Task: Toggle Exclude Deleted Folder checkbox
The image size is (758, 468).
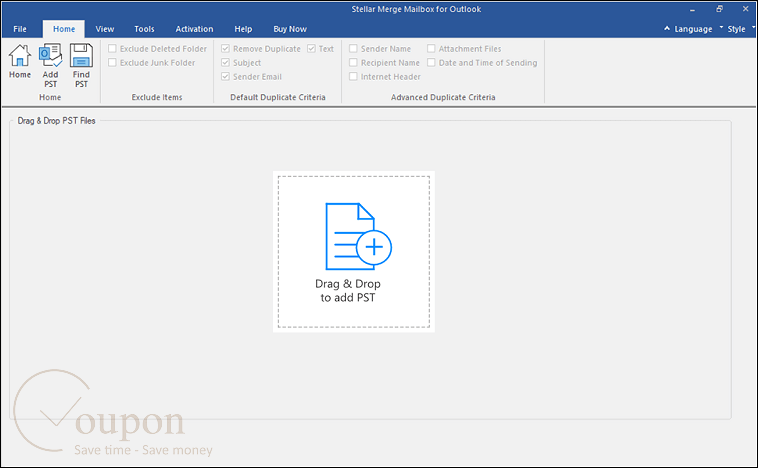Action: point(112,48)
